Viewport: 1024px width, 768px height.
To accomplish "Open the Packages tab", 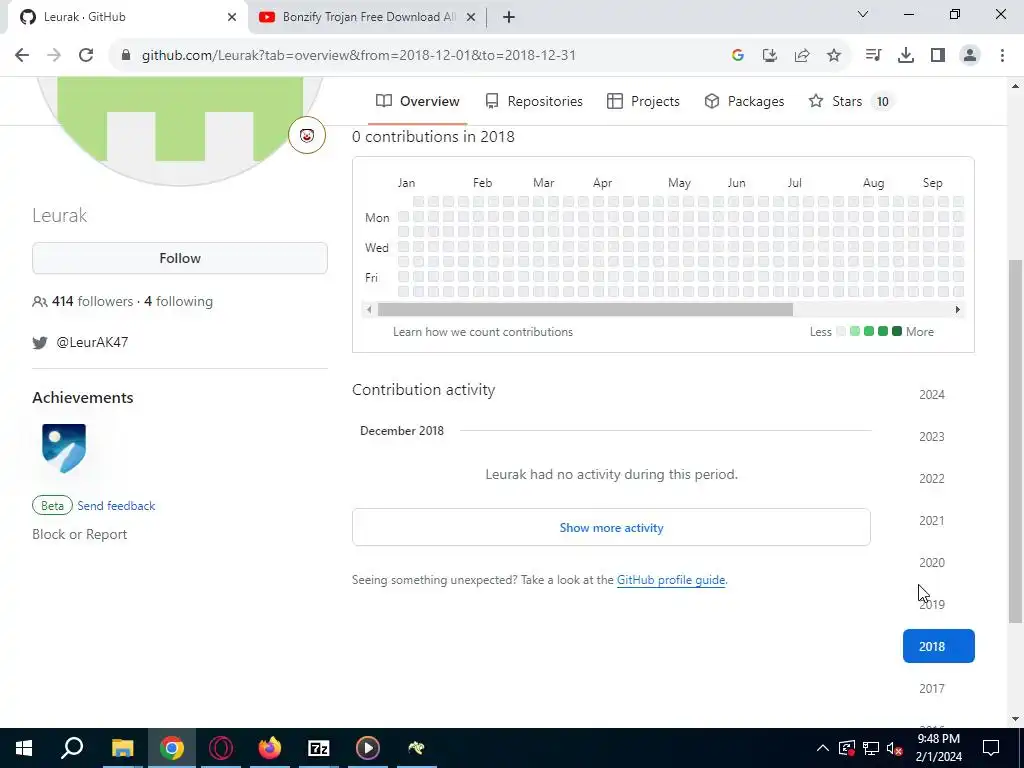I will point(744,101).
